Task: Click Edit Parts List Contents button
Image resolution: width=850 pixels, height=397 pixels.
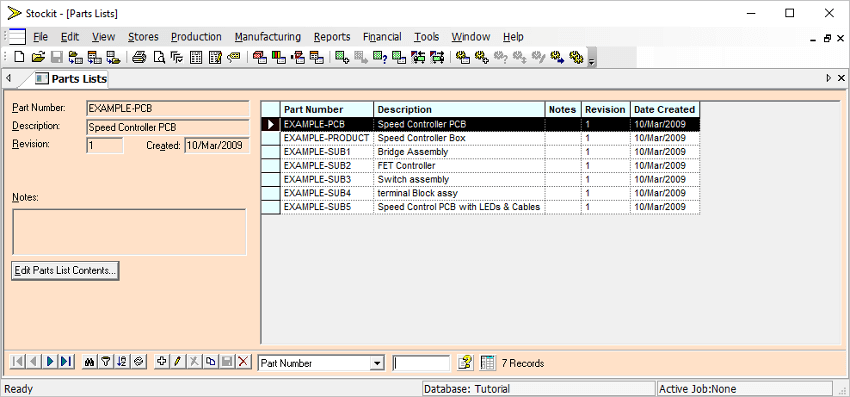Action: click(x=65, y=271)
